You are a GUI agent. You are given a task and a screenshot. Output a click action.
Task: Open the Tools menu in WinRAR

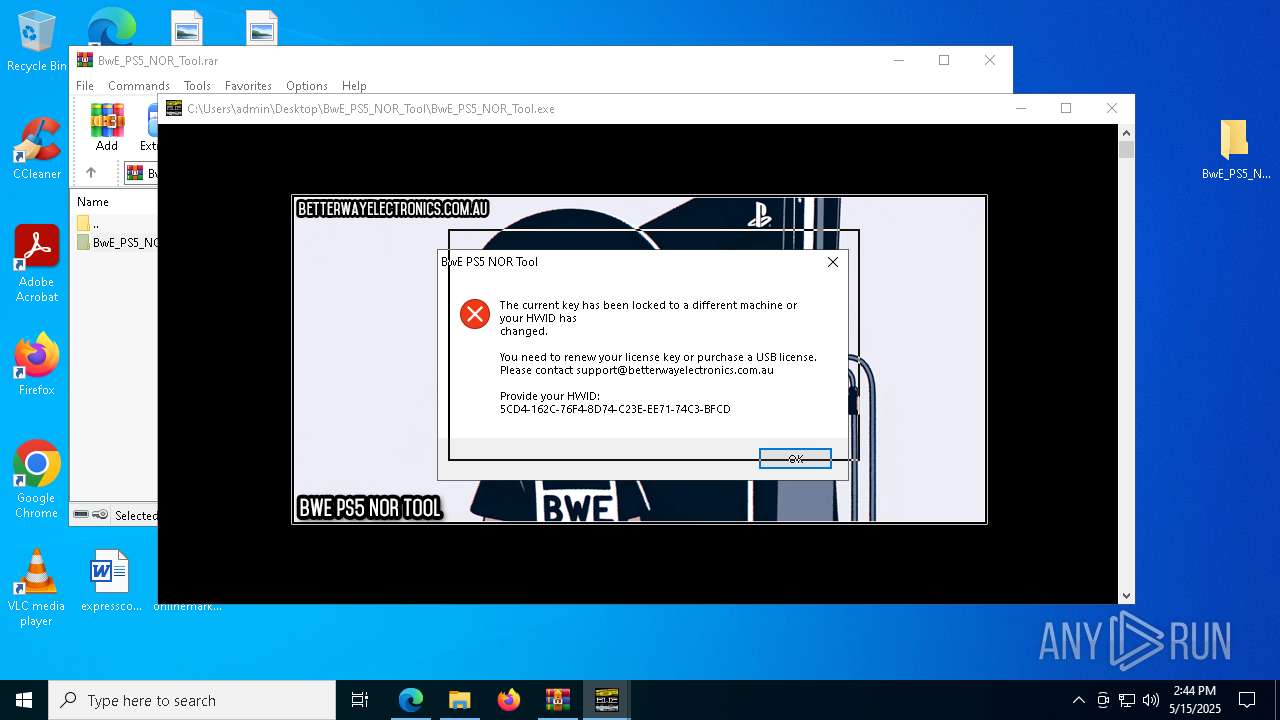[x=197, y=86]
